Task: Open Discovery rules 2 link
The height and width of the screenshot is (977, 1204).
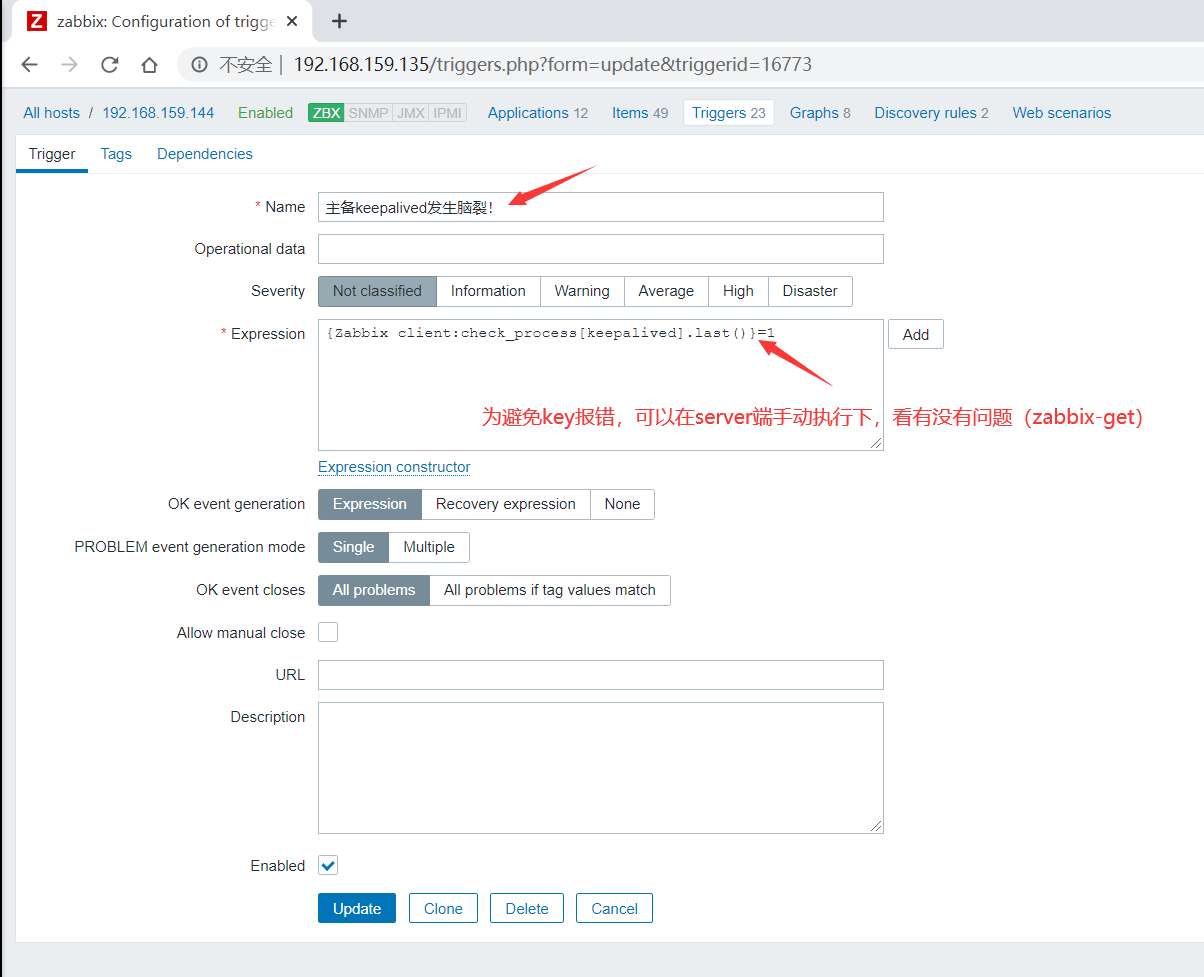Action: 931,113
